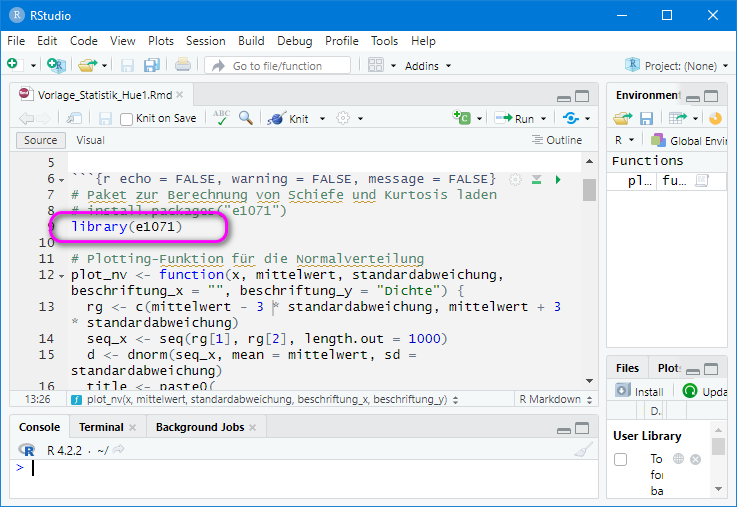The width and height of the screenshot is (737, 507).
Task: Import Dataset icon in Environment pane
Action: tap(677, 118)
